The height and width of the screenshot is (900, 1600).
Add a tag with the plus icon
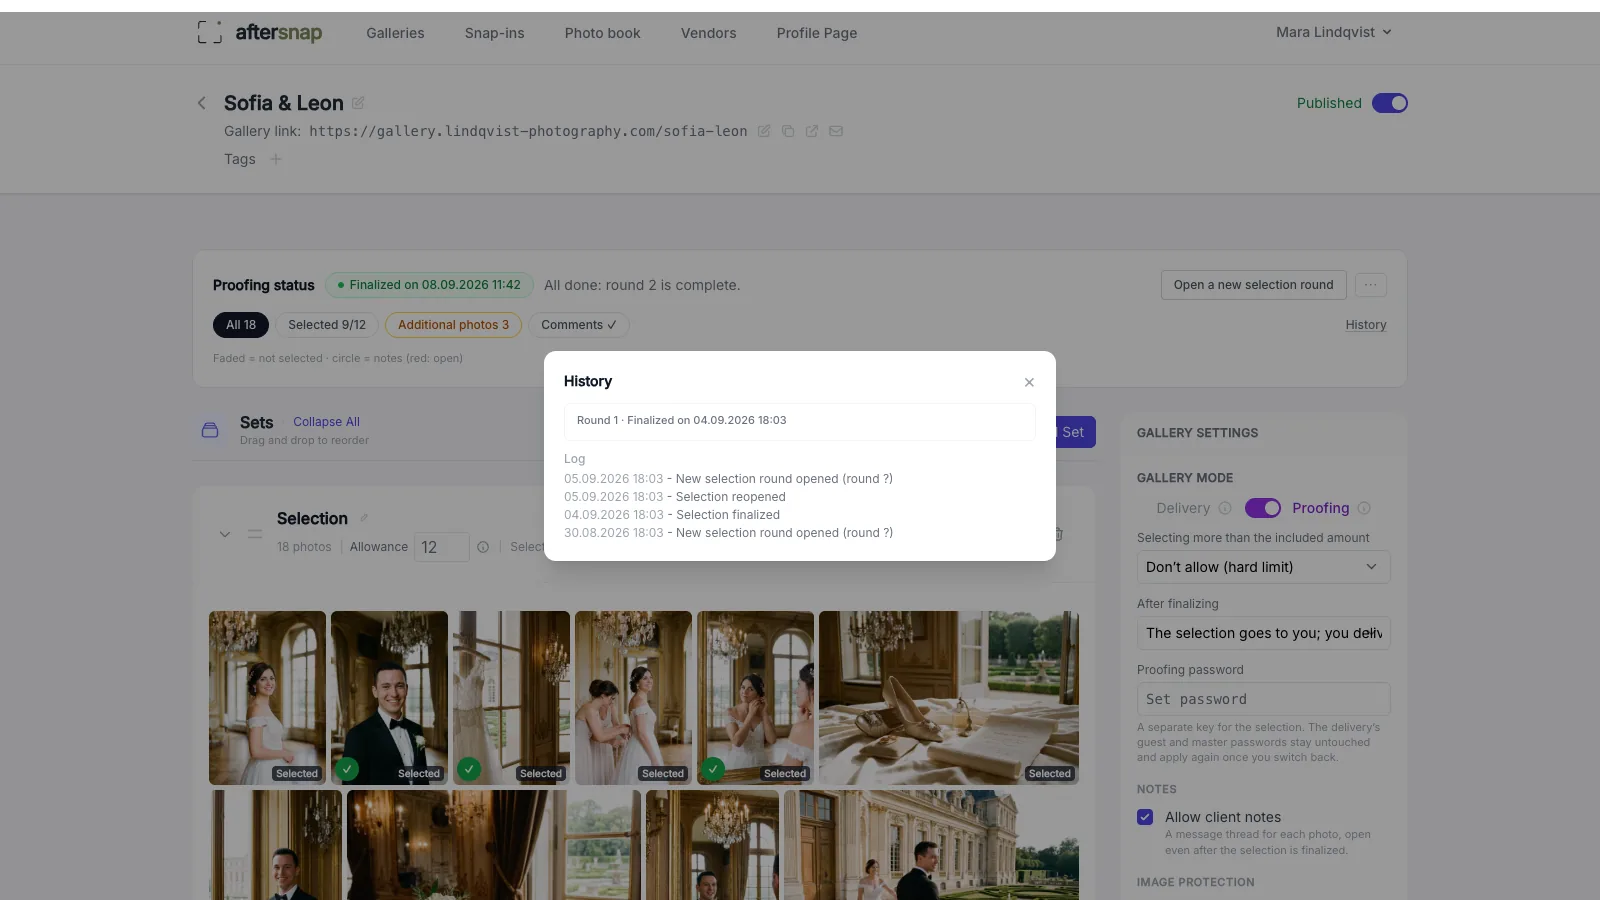(276, 159)
